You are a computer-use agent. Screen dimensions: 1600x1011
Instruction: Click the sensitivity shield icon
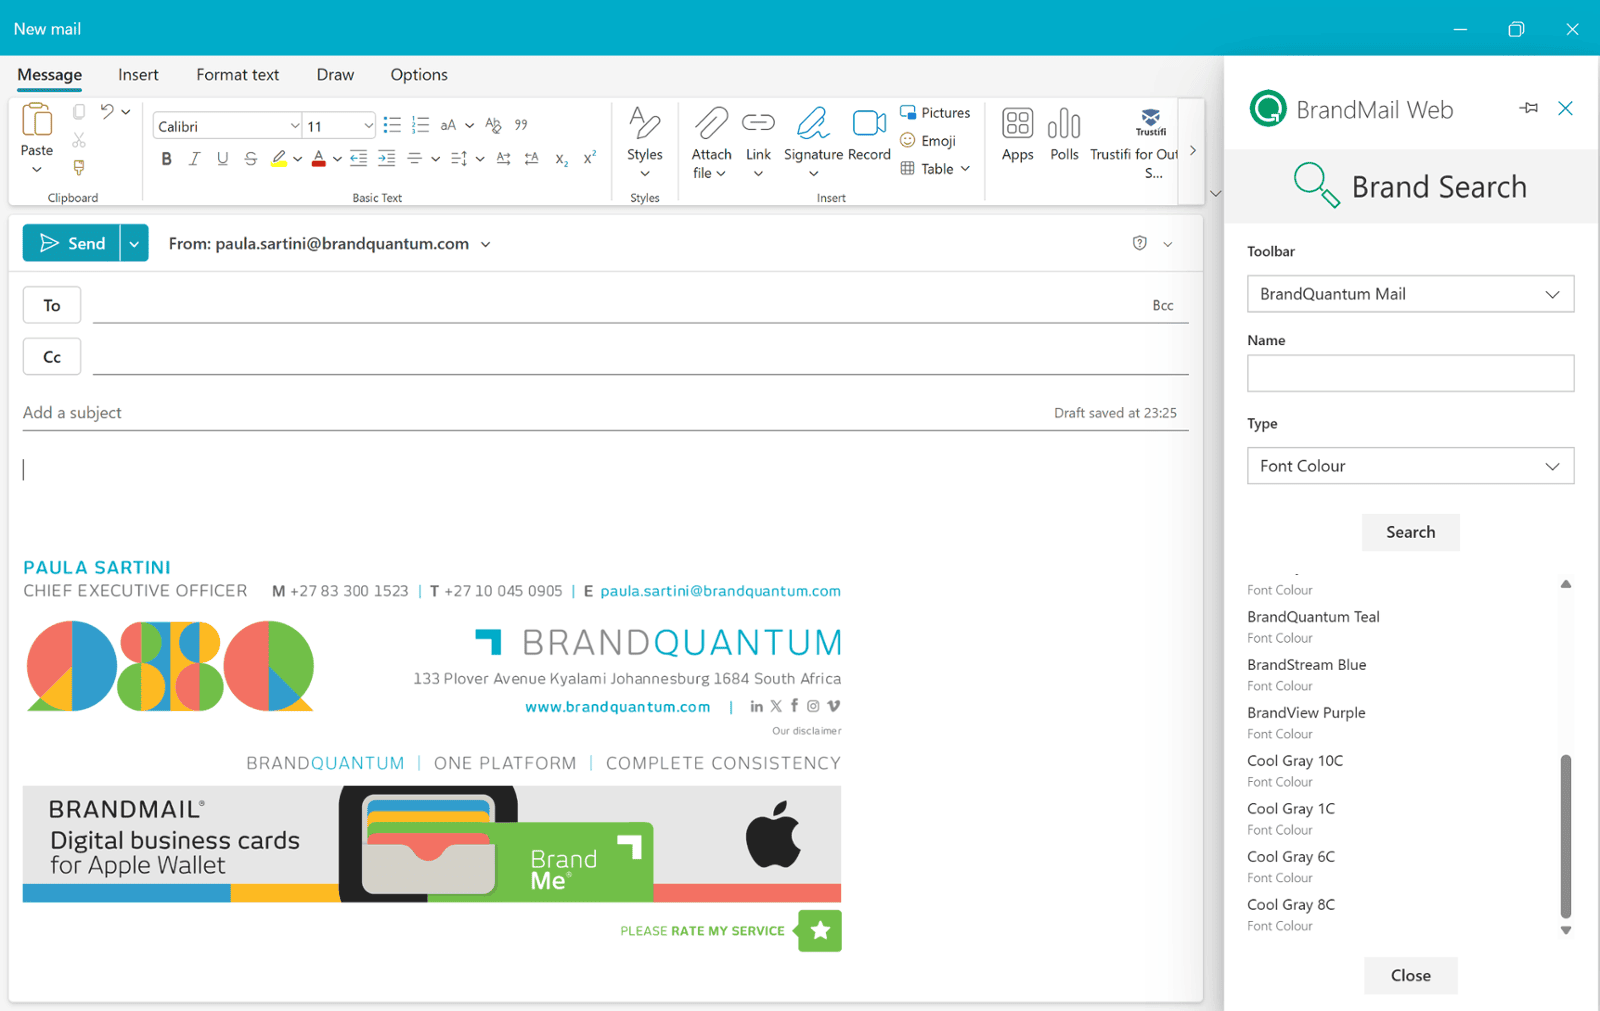[1139, 243]
